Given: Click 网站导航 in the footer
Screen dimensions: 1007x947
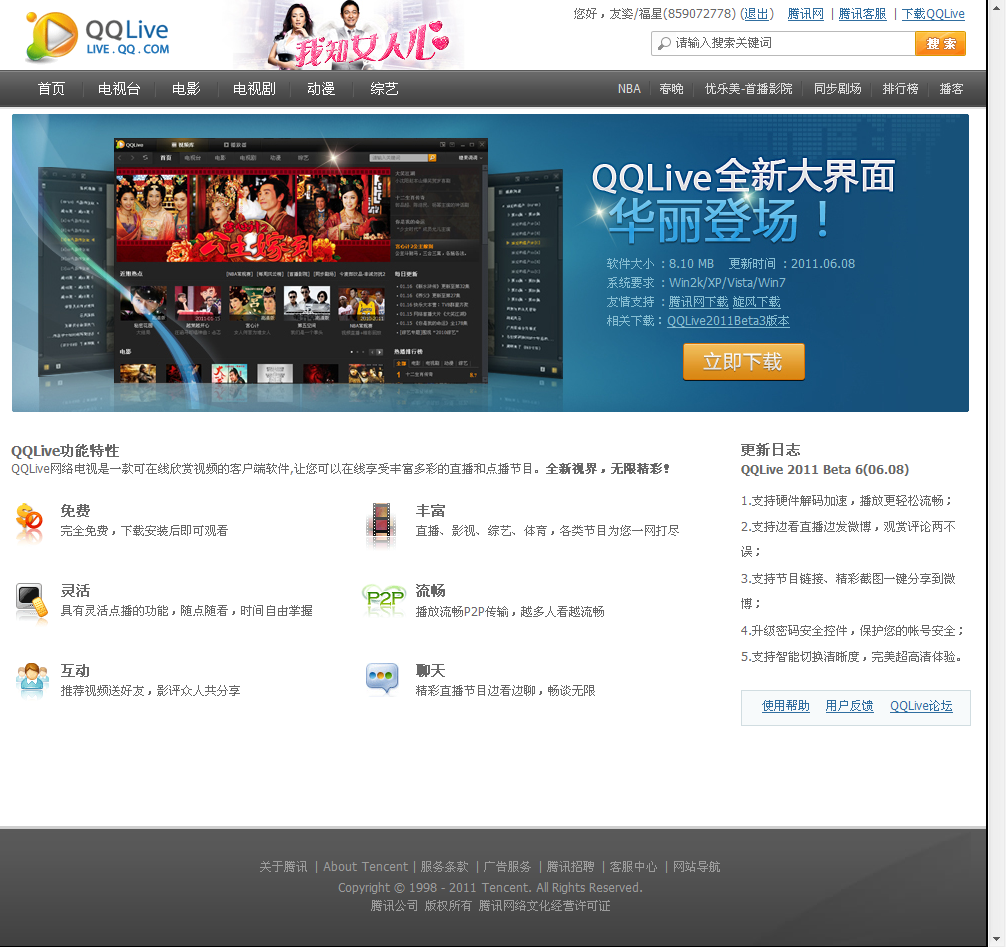Looking at the screenshot, I should click(x=696, y=867).
